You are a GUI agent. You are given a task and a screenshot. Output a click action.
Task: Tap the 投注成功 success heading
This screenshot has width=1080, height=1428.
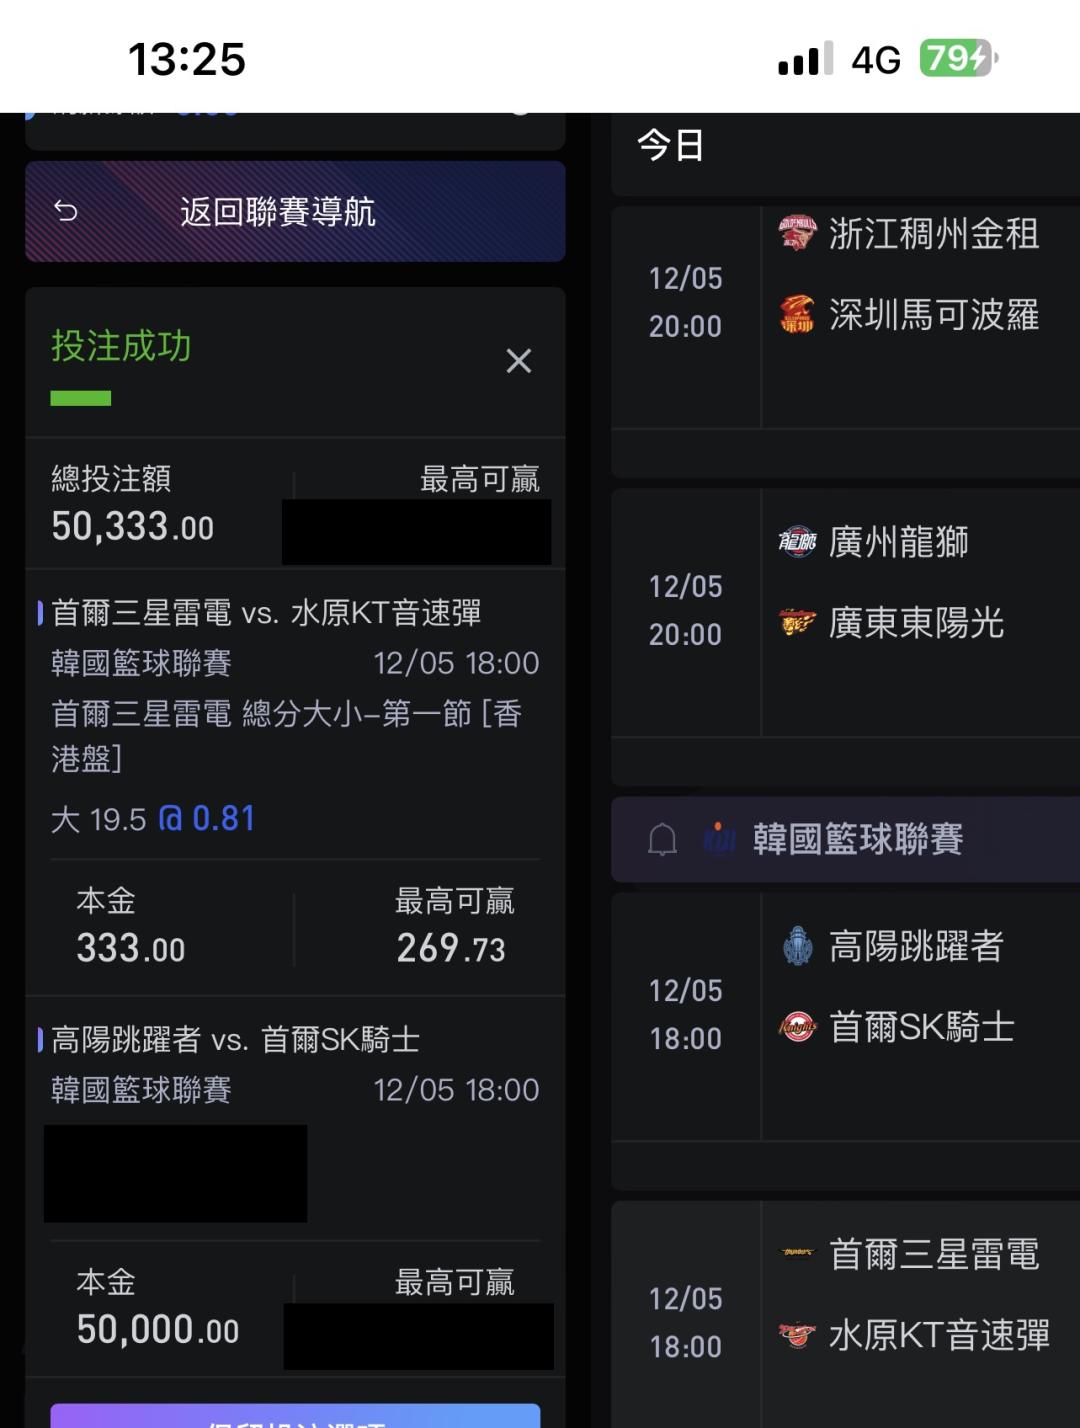(121, 346)
